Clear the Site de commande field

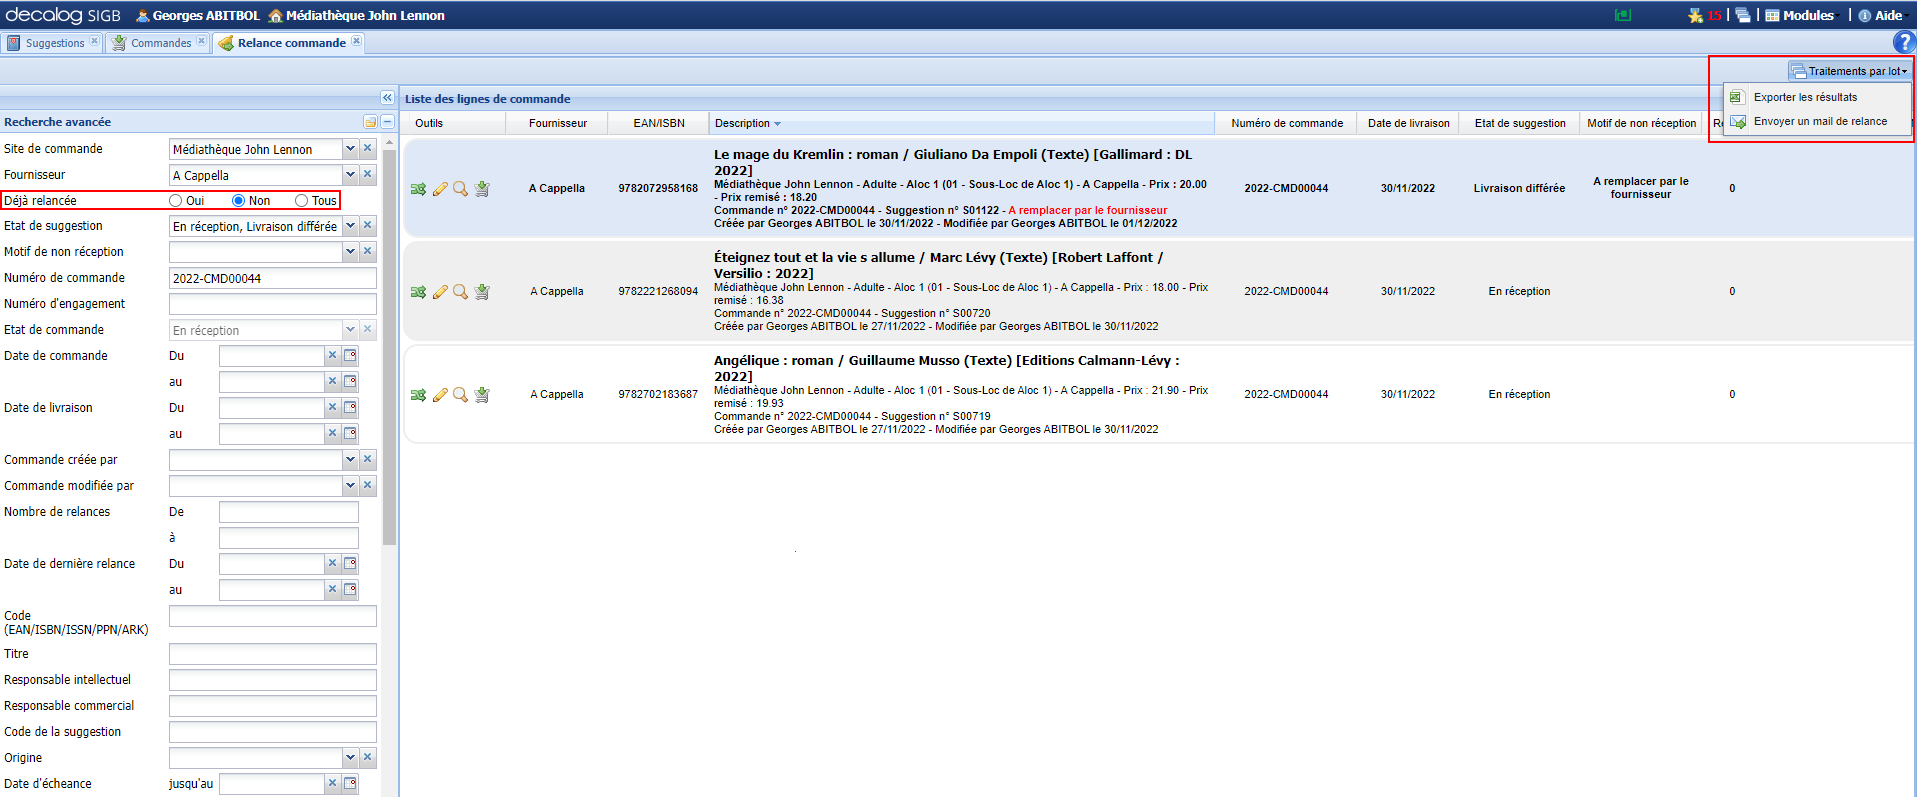pyautogui.click(x=368, y=148)
